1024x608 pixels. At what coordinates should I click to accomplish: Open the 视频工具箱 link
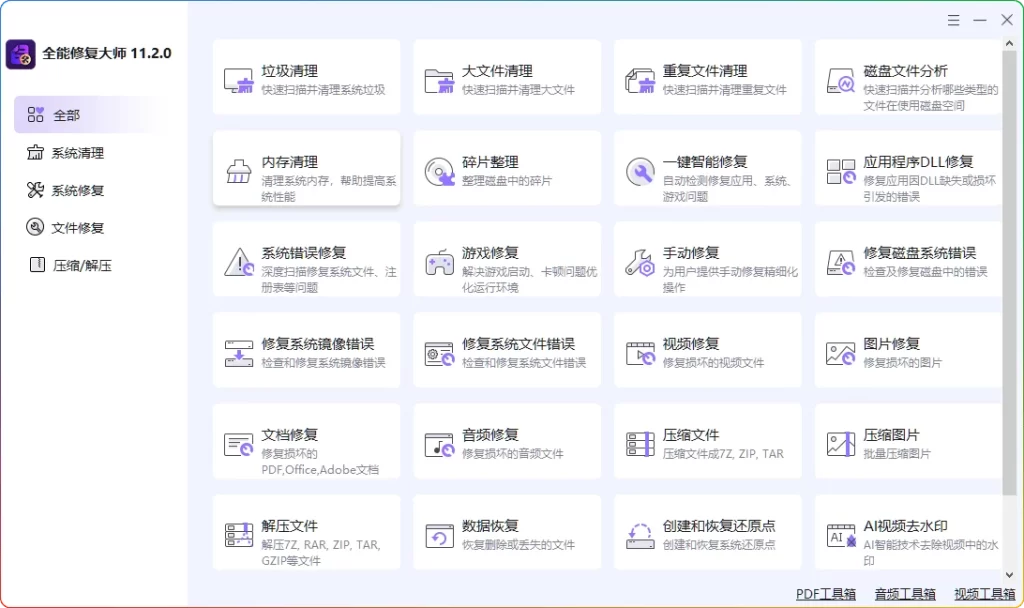tap(985, 593)
